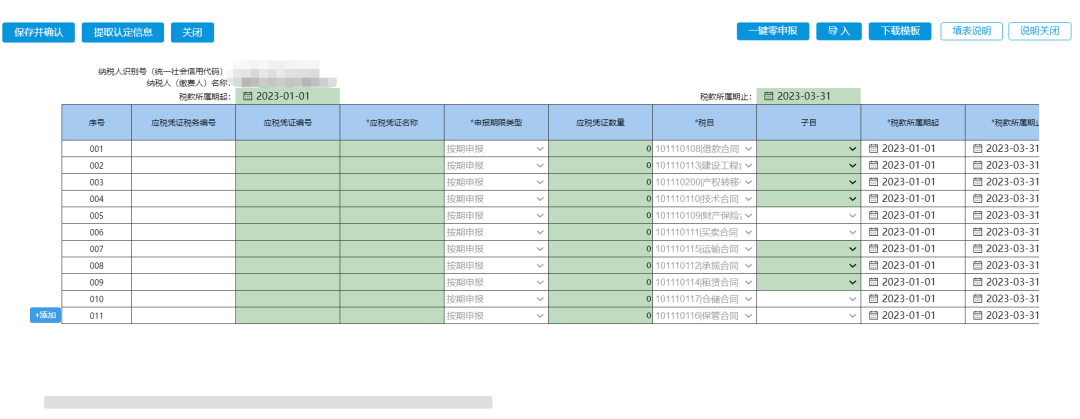
Task: Open 填表说明 instructions
Action: pos(971,31)
